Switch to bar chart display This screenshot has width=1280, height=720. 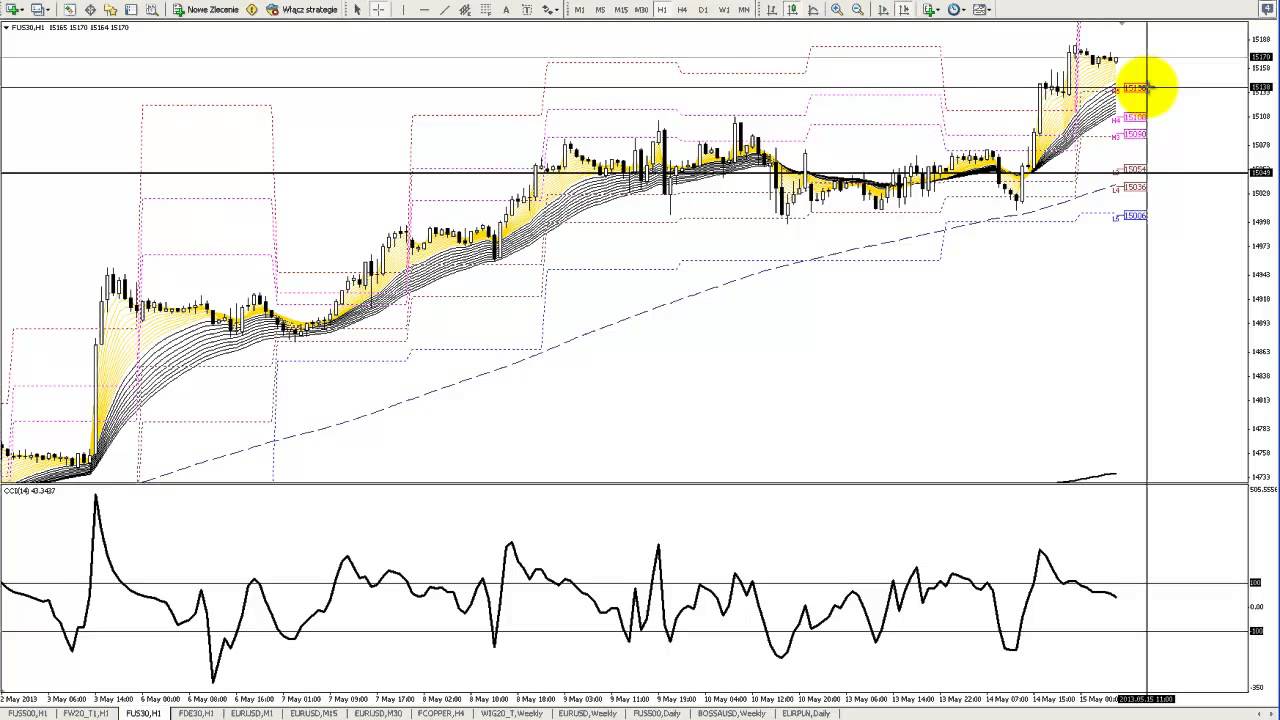pos(772,9)
